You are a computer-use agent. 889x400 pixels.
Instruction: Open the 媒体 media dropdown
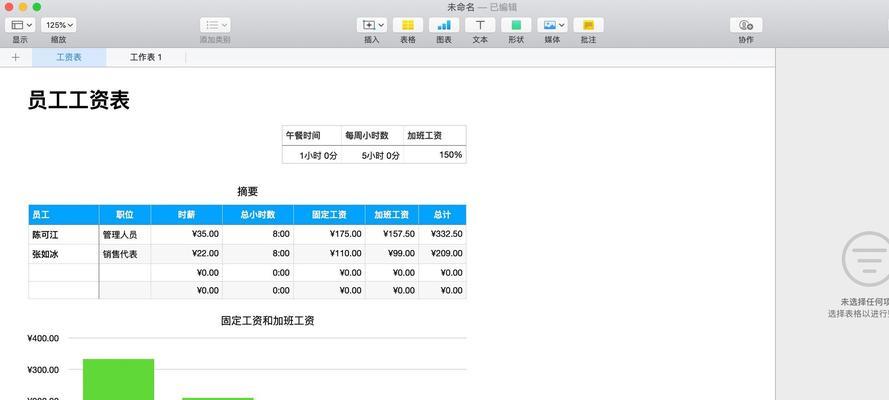[x=552, y=25]
